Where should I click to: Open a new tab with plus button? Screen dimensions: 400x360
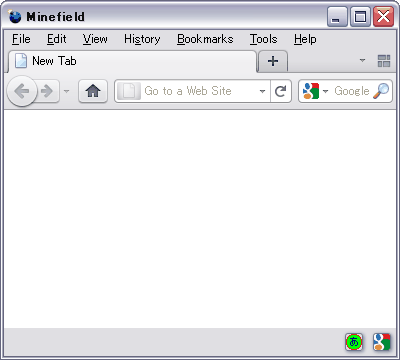[x=273, y=61]
